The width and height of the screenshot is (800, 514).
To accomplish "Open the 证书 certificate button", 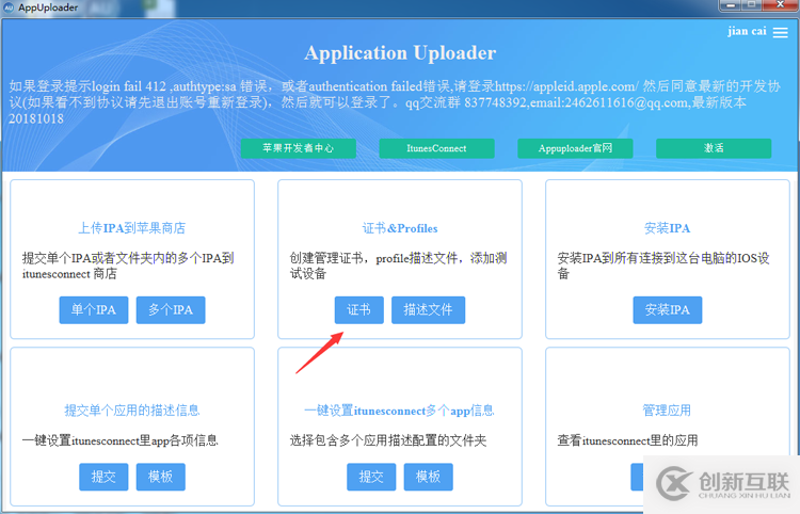I will tap(359, 310).
